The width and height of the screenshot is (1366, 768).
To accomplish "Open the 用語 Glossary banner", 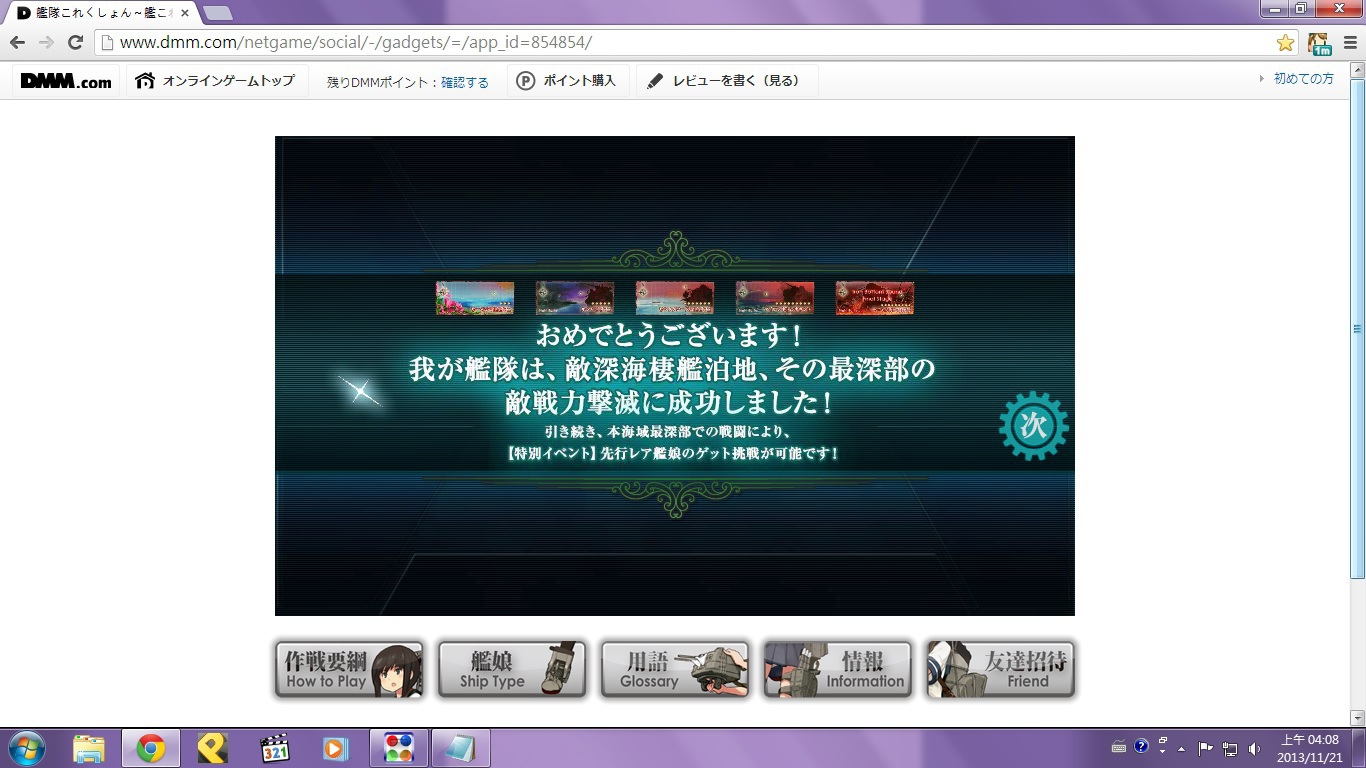I will [x=675, y=670].
